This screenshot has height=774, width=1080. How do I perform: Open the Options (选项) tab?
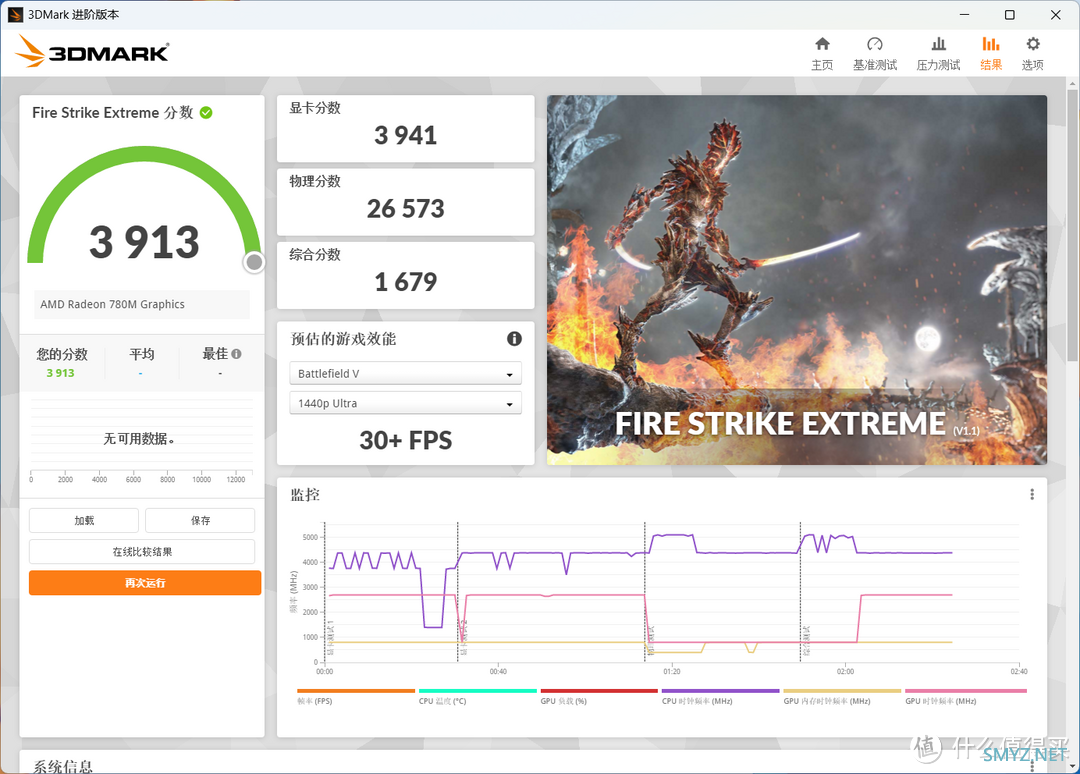coord(1032,54)
